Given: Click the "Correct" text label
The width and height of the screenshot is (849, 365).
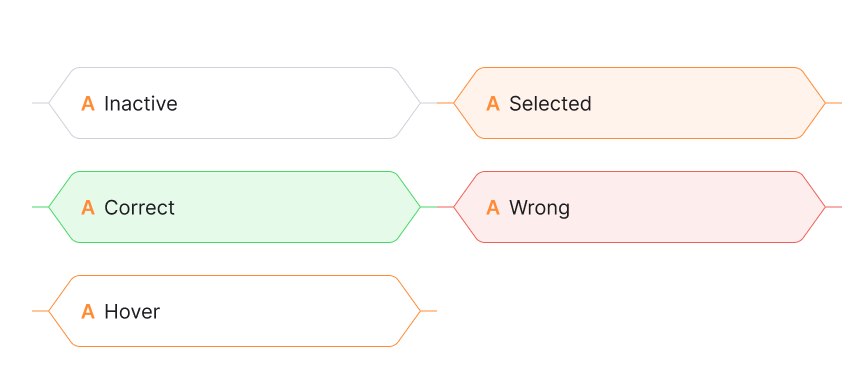Looking at the screenshot, I should pyautogui.click(x=140, y=207).
